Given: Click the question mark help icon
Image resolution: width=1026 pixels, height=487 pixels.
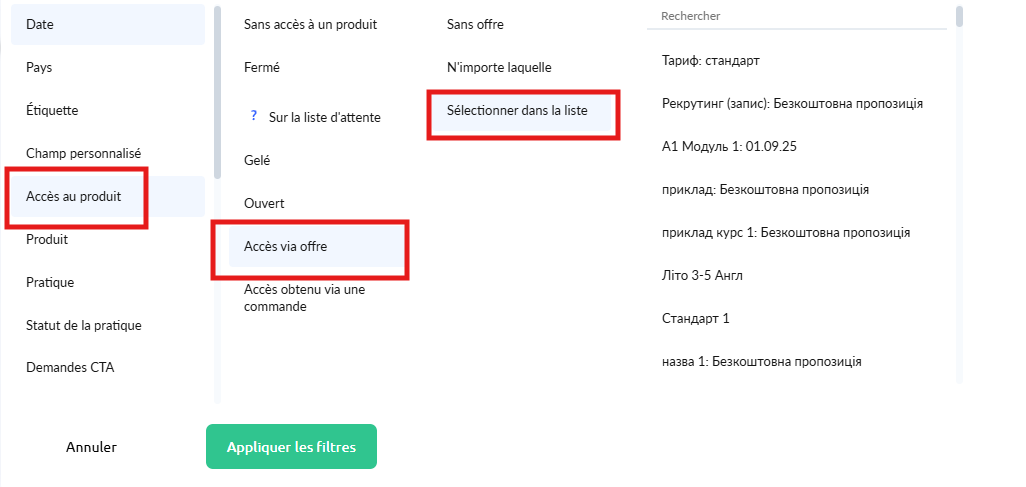Looking at the screenshot, I should 254,116.
